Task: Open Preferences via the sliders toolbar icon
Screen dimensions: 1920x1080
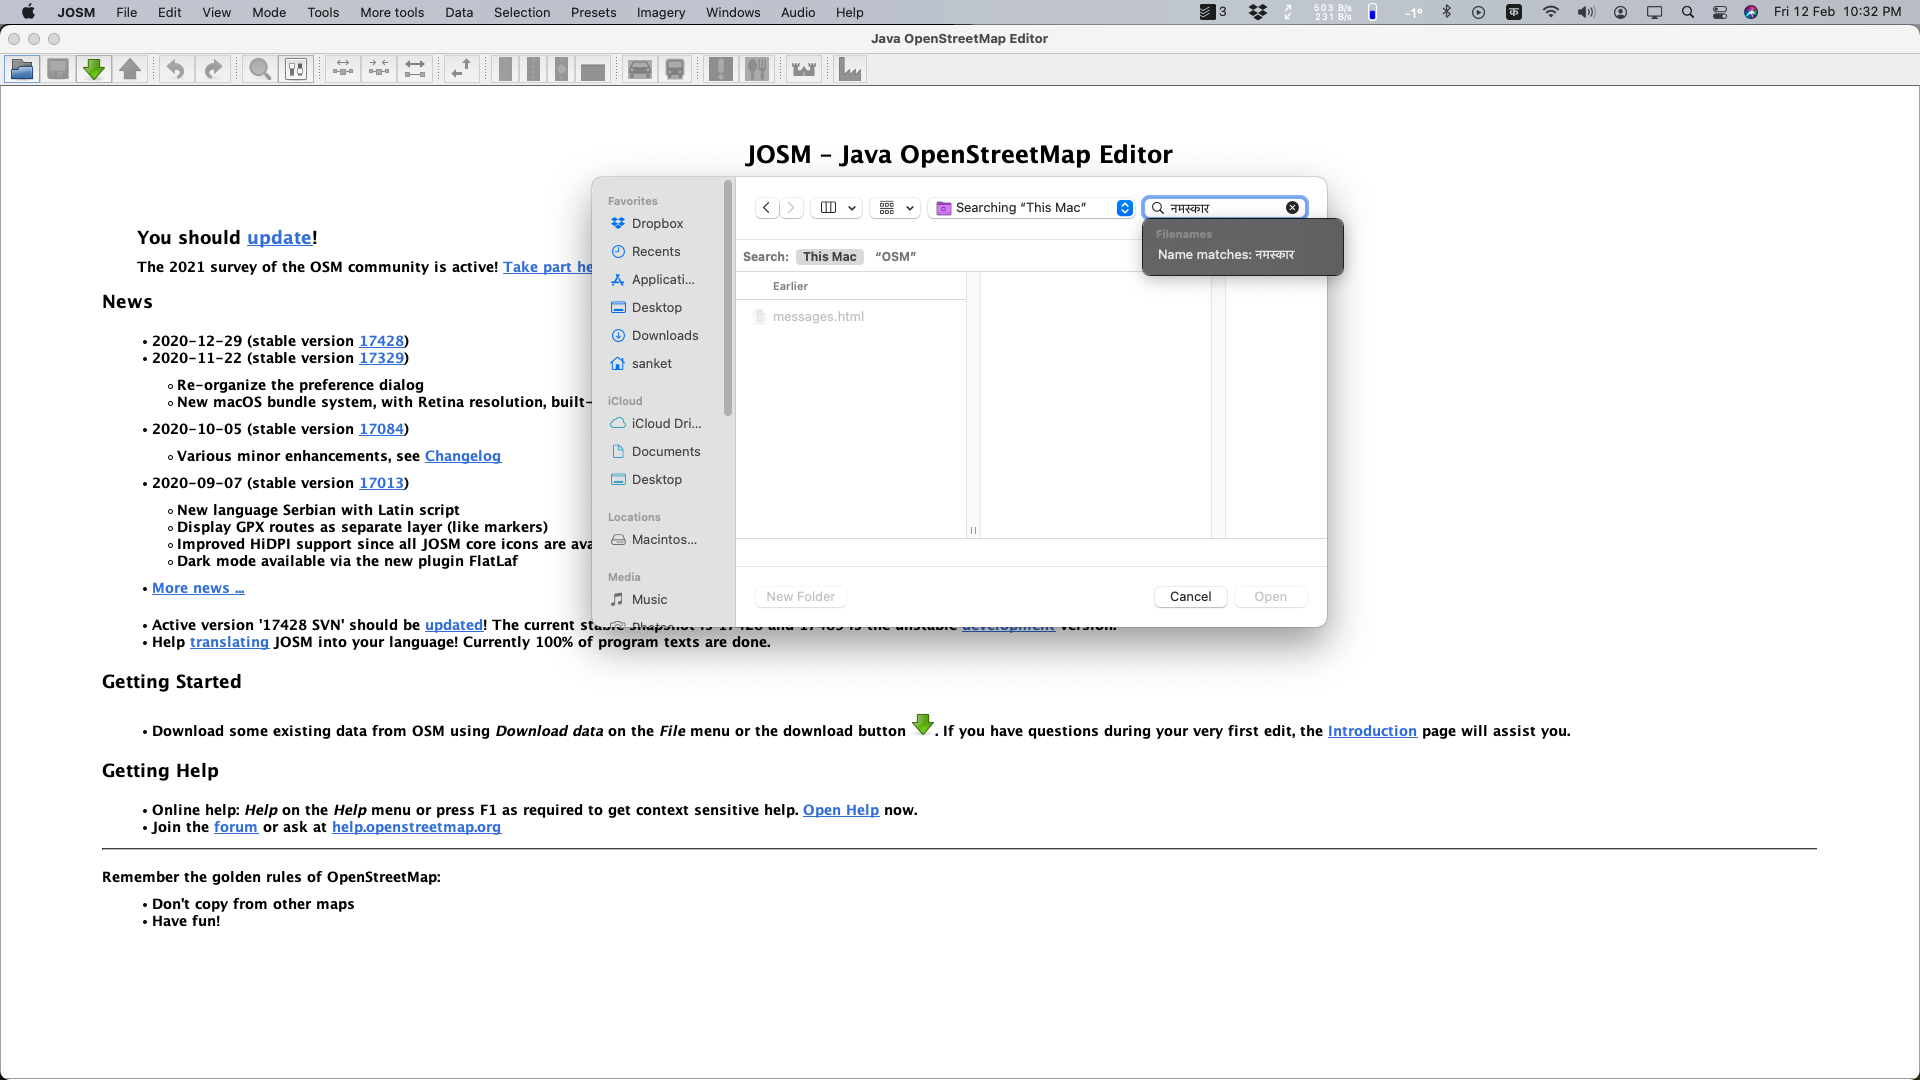Action: pos(296,69)
